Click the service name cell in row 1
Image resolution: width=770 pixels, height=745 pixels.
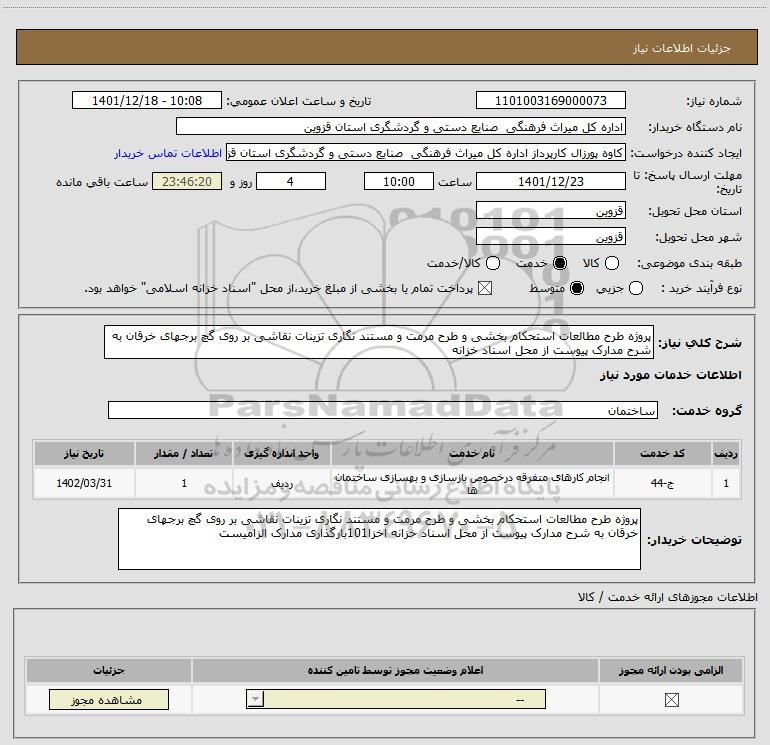pyautogui.click(x=472, y=483)
